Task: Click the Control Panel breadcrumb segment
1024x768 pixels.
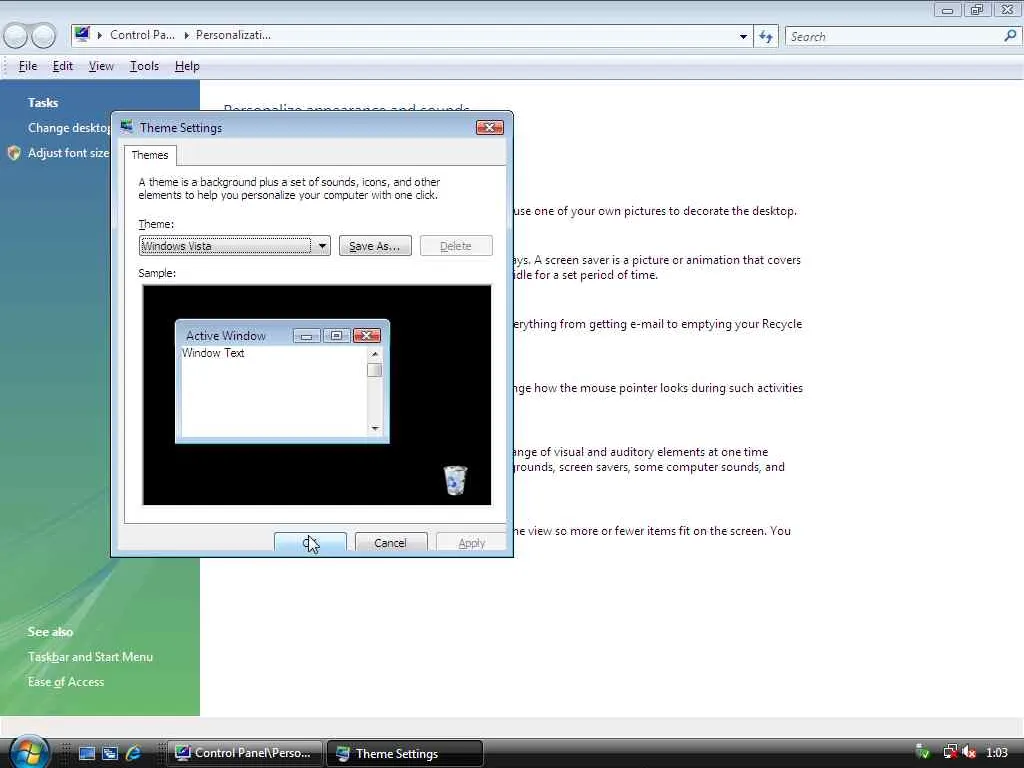Action: (142, 35)
